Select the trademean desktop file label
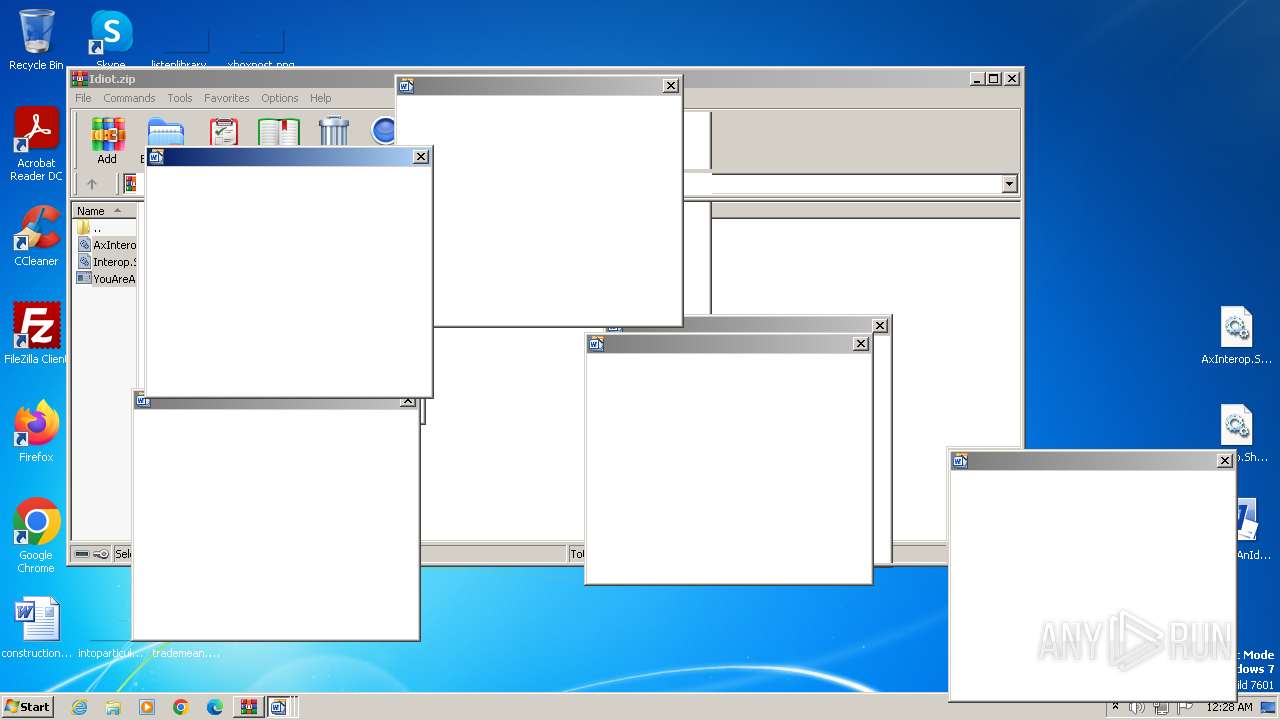This screenshot has width=1280, height=720. point(186,653)
